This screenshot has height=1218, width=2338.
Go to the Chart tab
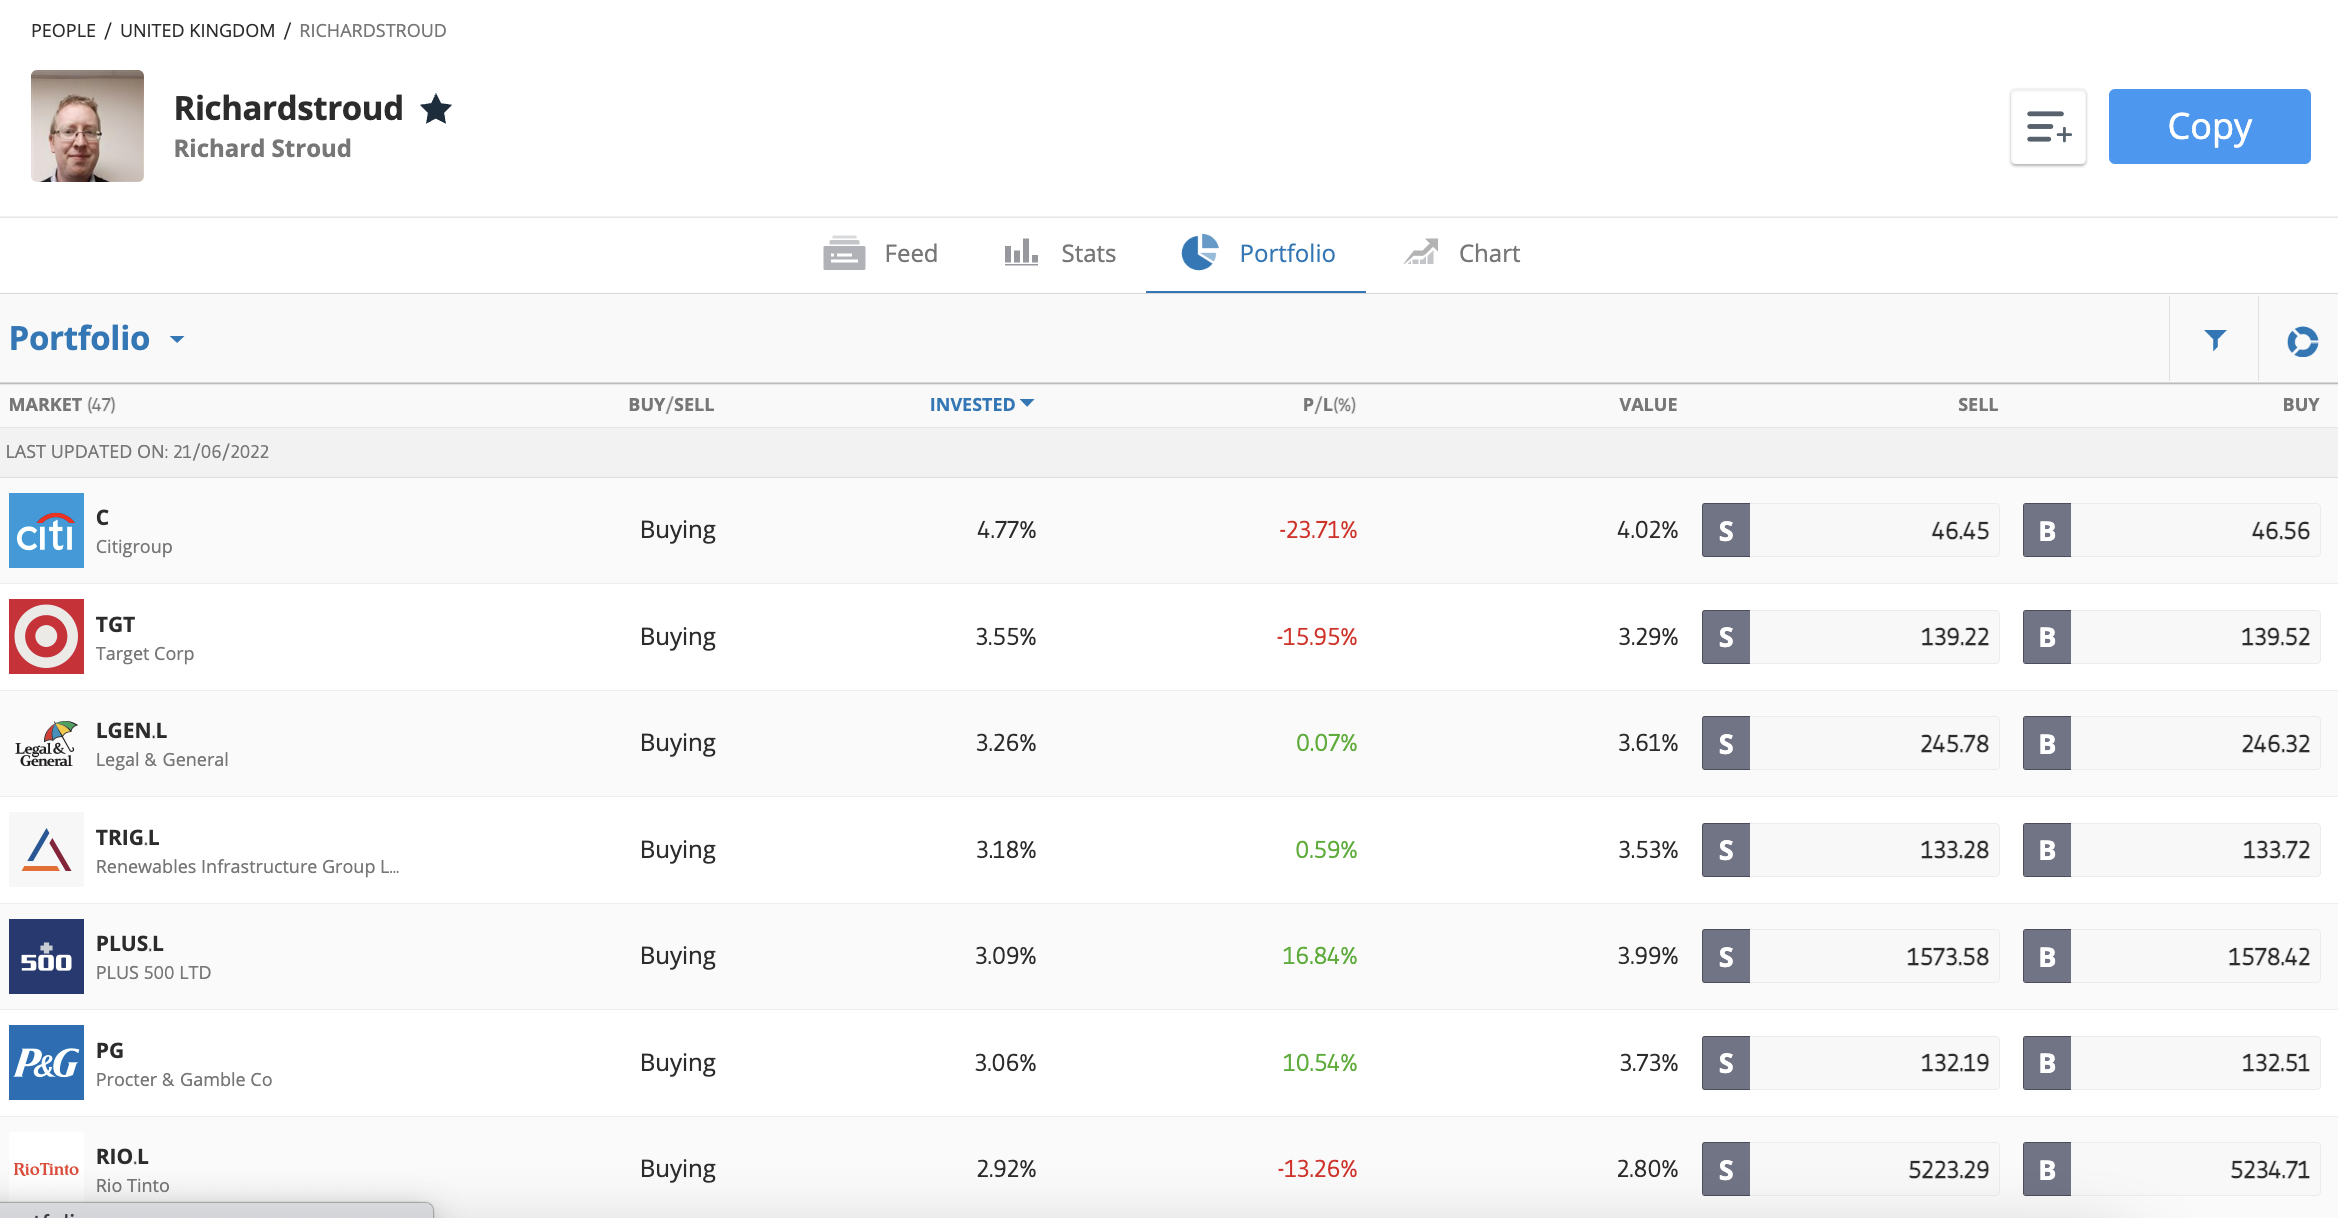tap(1462, 254)
